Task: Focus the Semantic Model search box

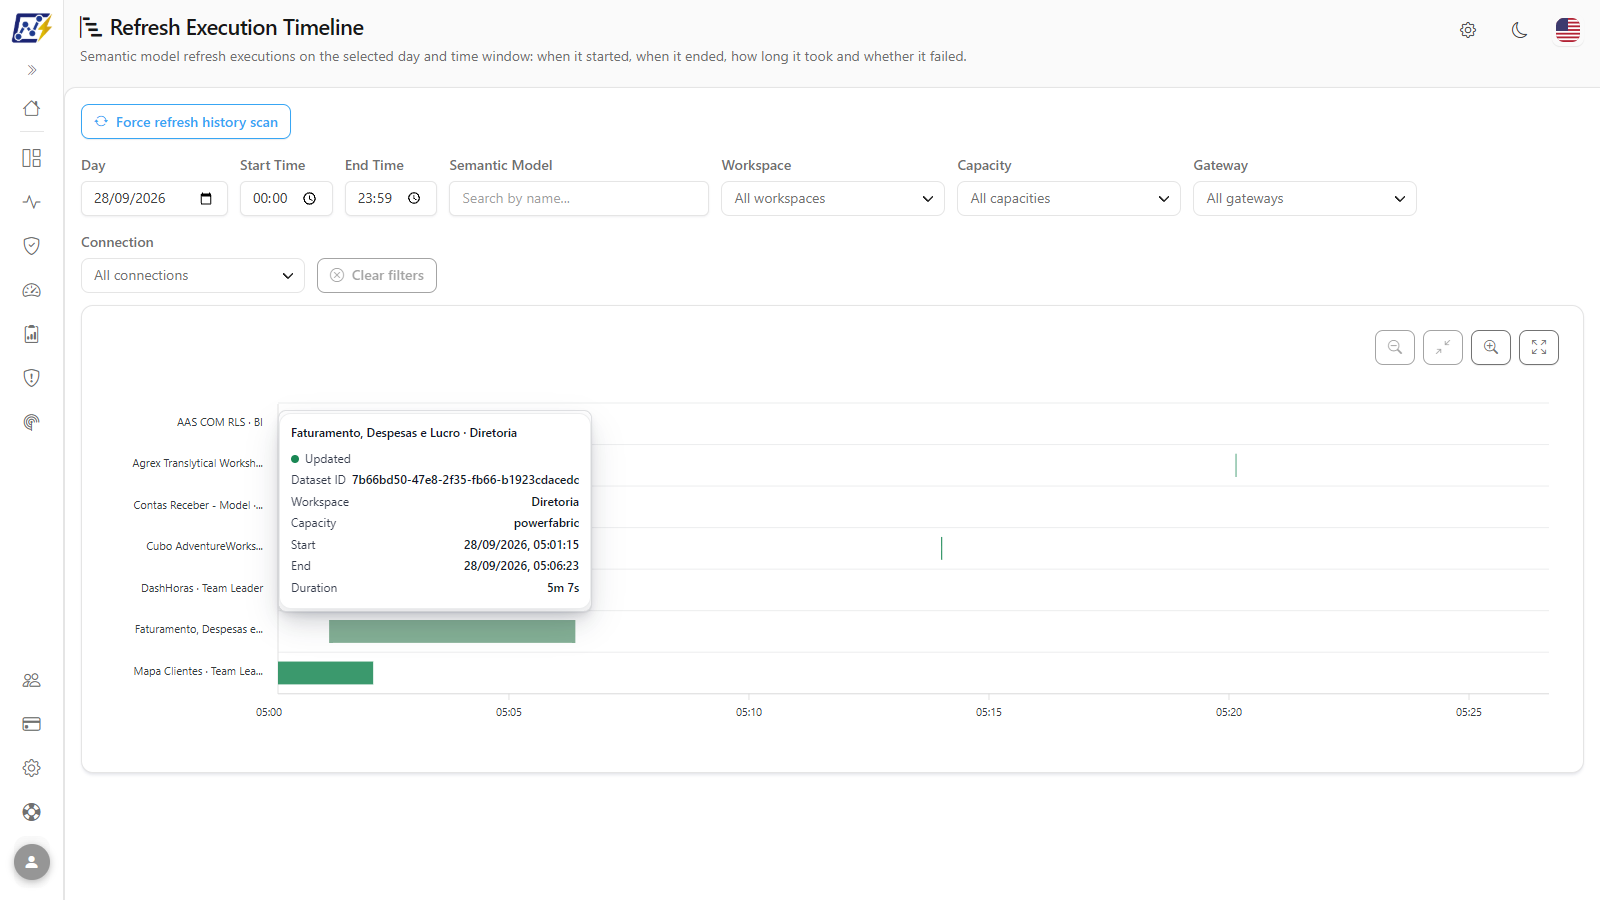Action: 579,198
